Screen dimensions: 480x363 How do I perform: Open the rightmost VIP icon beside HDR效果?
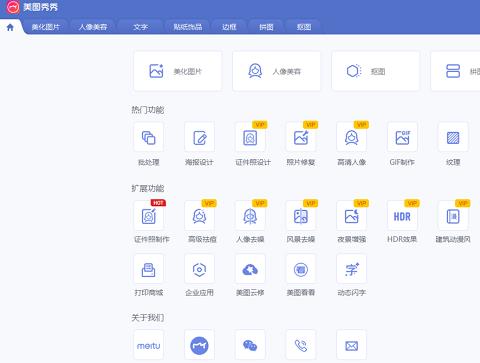click(453, 216)
